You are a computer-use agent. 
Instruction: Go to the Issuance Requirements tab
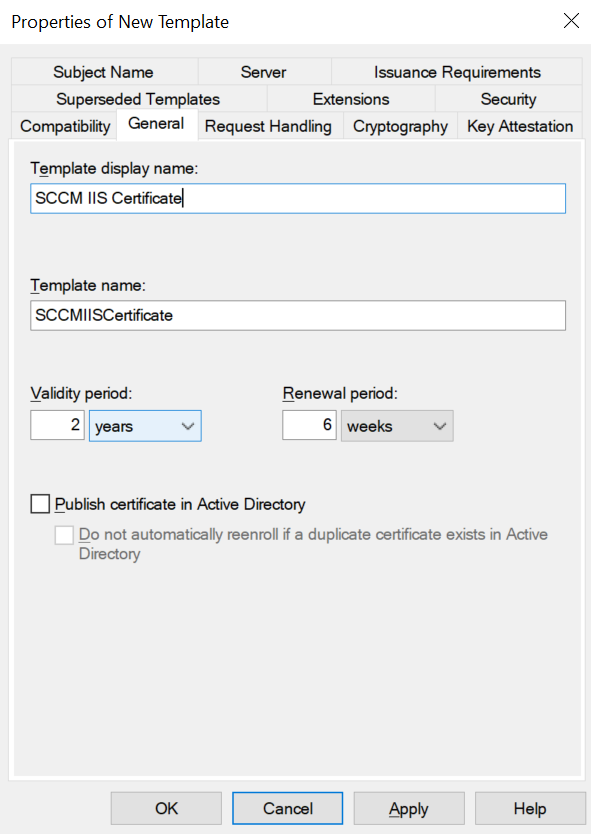457,72
